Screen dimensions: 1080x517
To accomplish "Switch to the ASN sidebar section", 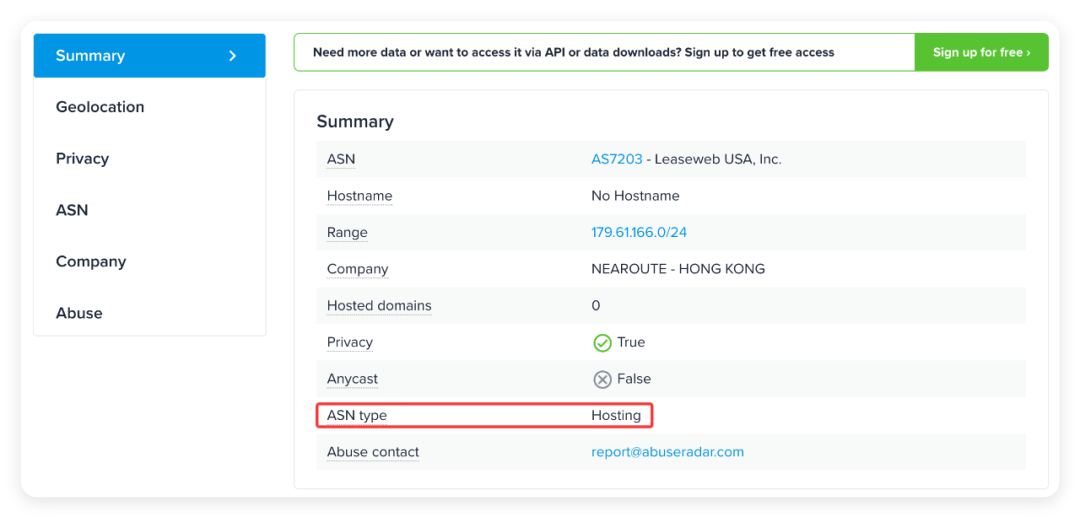I will pos(72,210).
